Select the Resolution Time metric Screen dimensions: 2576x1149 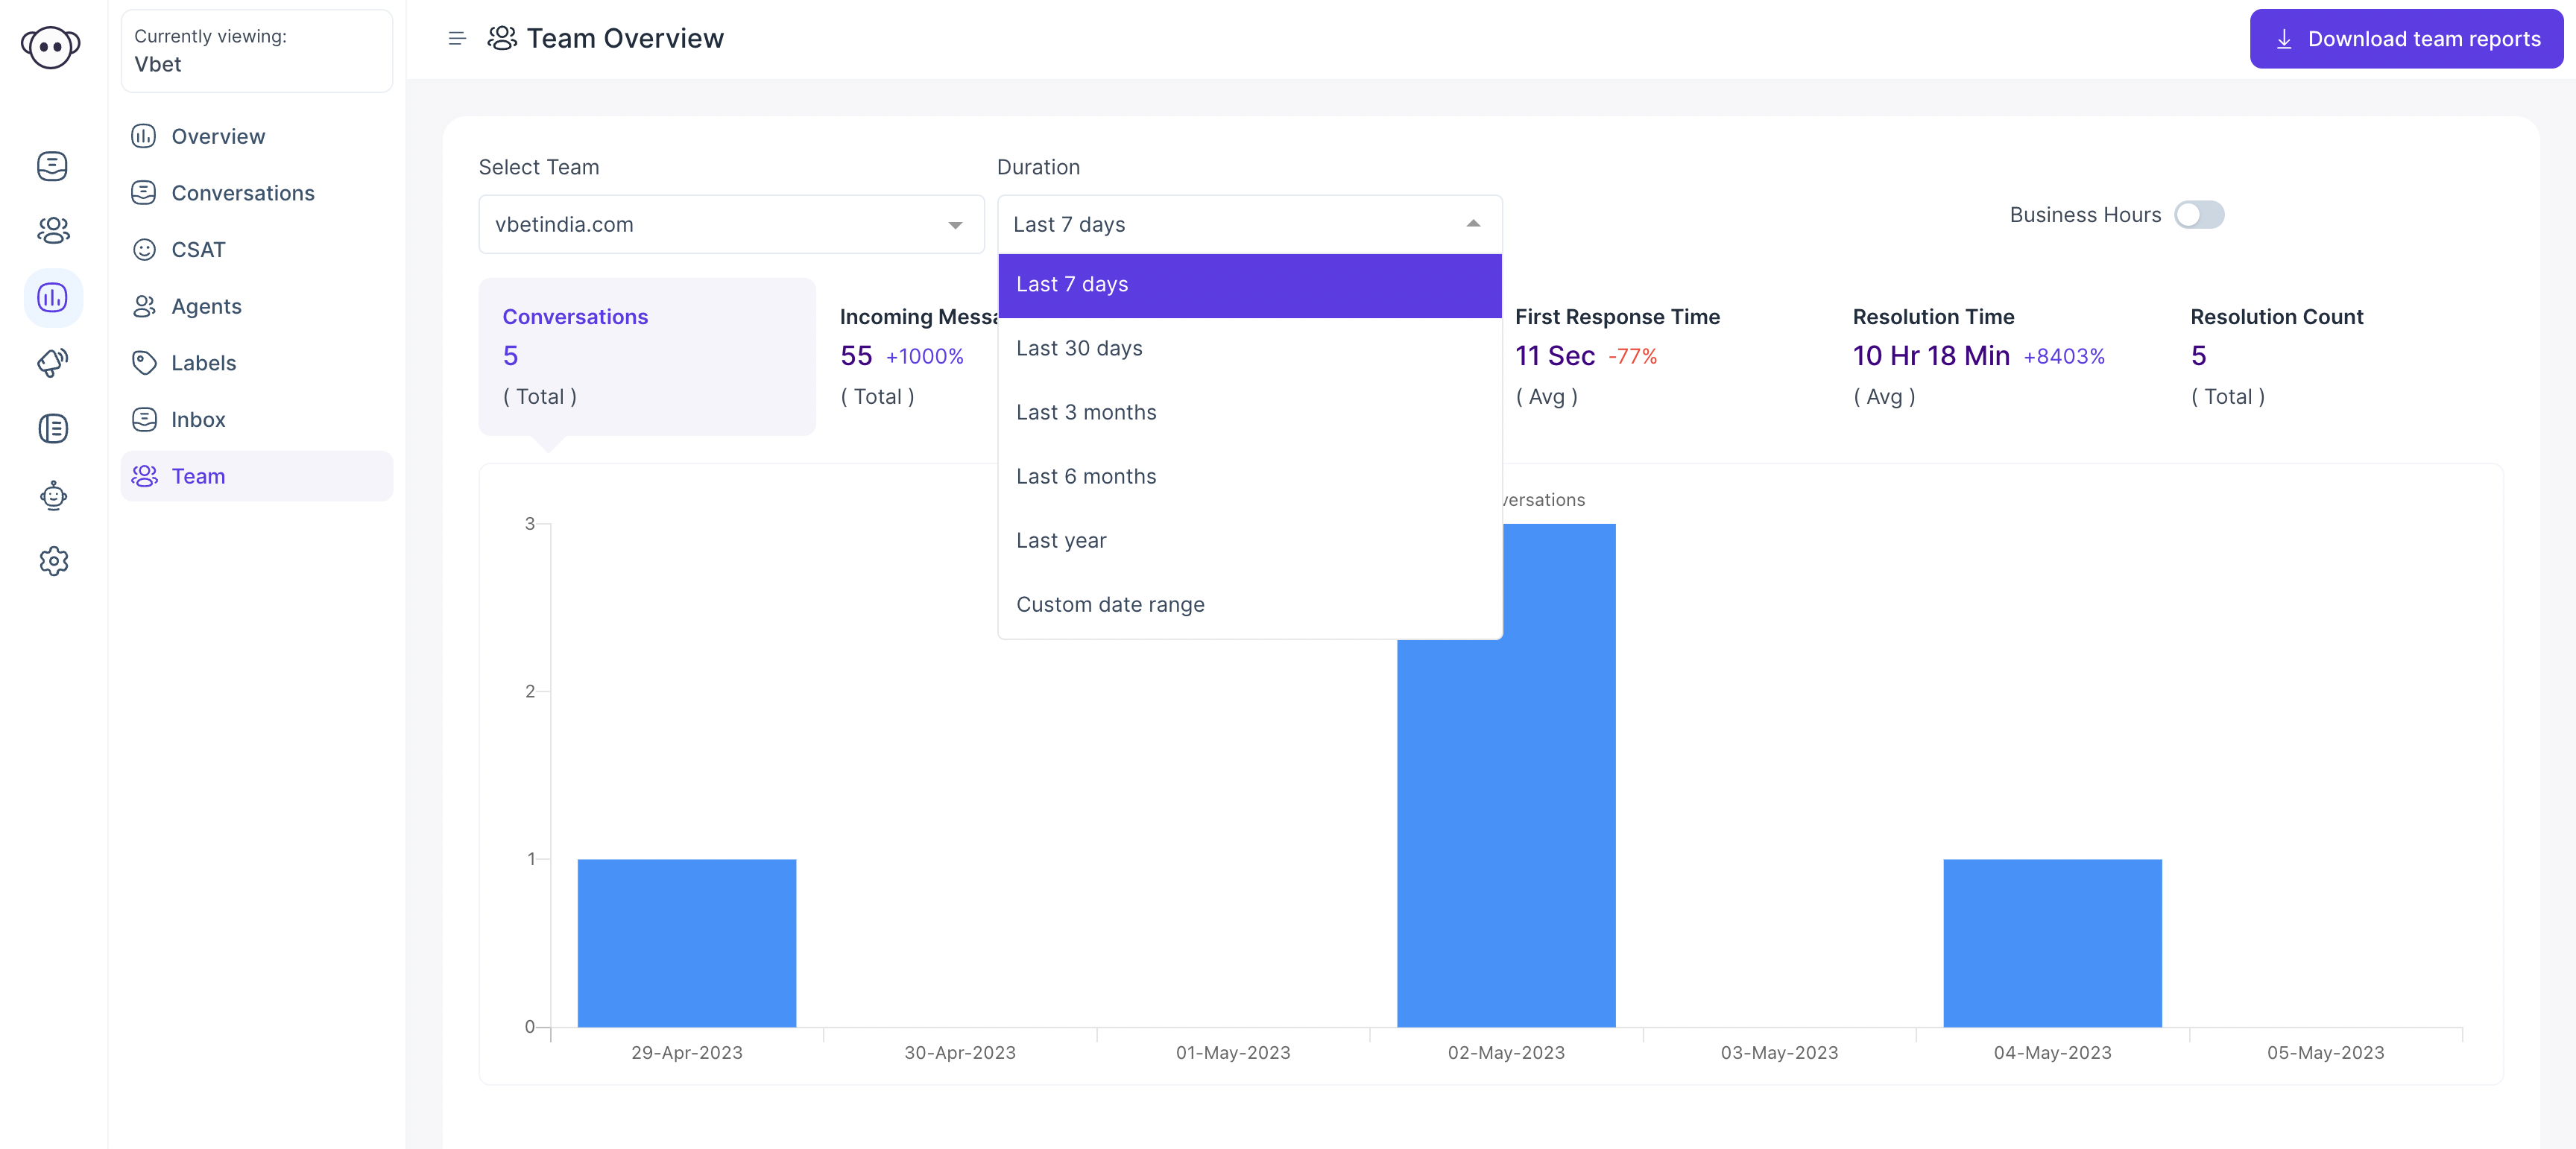click(x=1998, y=356)
